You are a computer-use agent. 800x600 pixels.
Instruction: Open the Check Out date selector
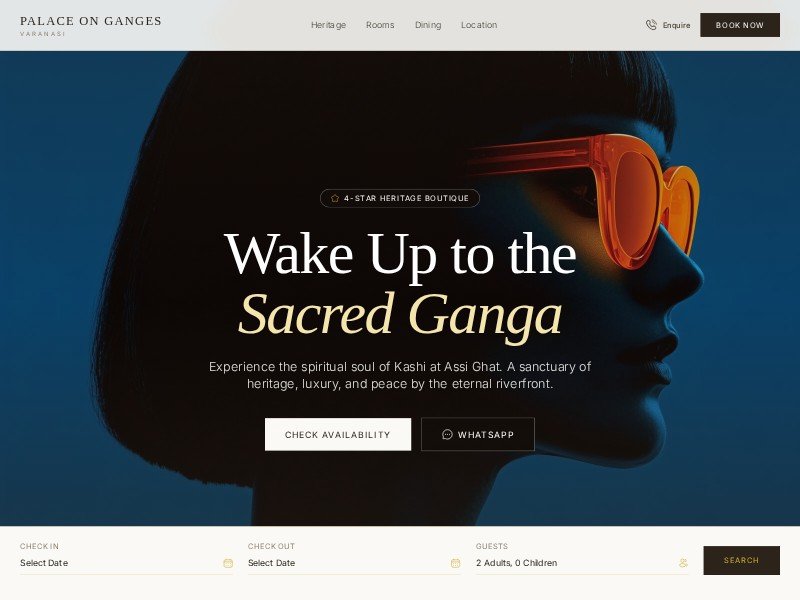point(354,563)
